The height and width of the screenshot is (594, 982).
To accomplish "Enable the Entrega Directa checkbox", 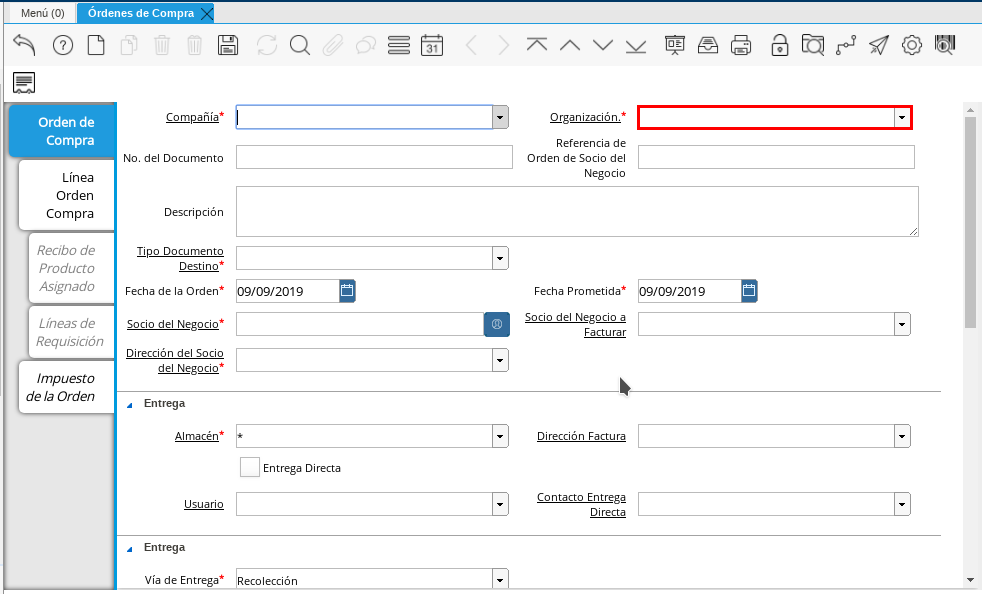I will point(250,467).
